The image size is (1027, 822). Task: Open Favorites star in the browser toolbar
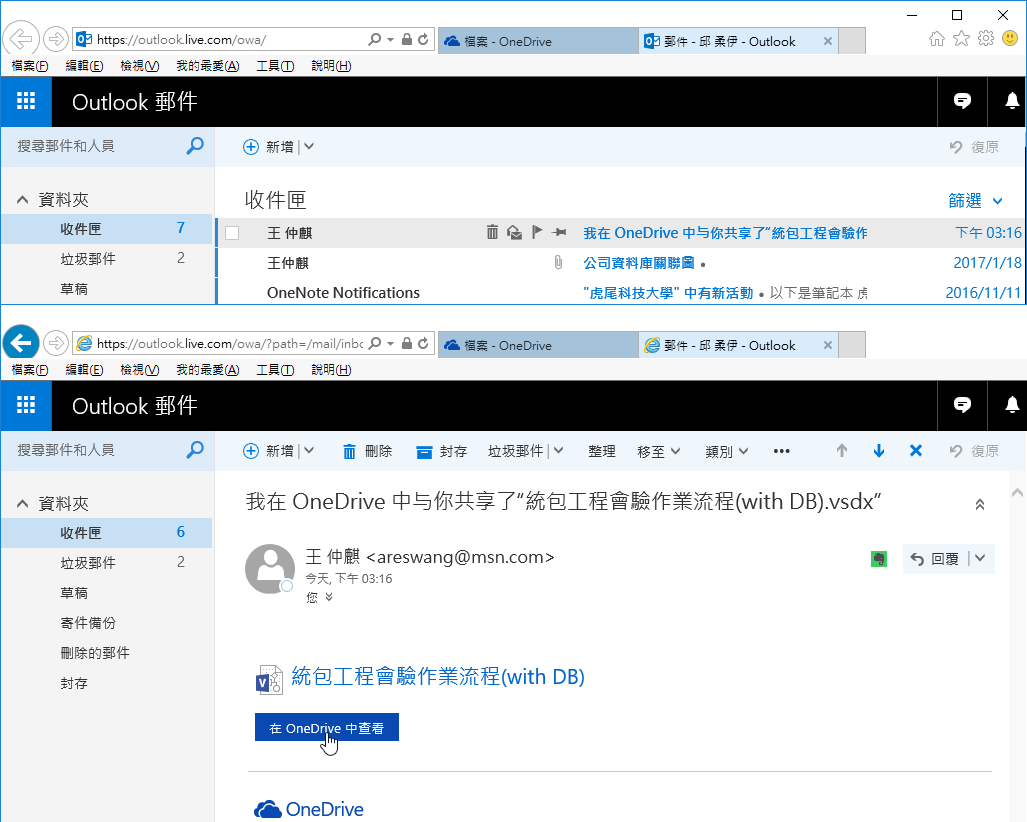tap(961, 39)
